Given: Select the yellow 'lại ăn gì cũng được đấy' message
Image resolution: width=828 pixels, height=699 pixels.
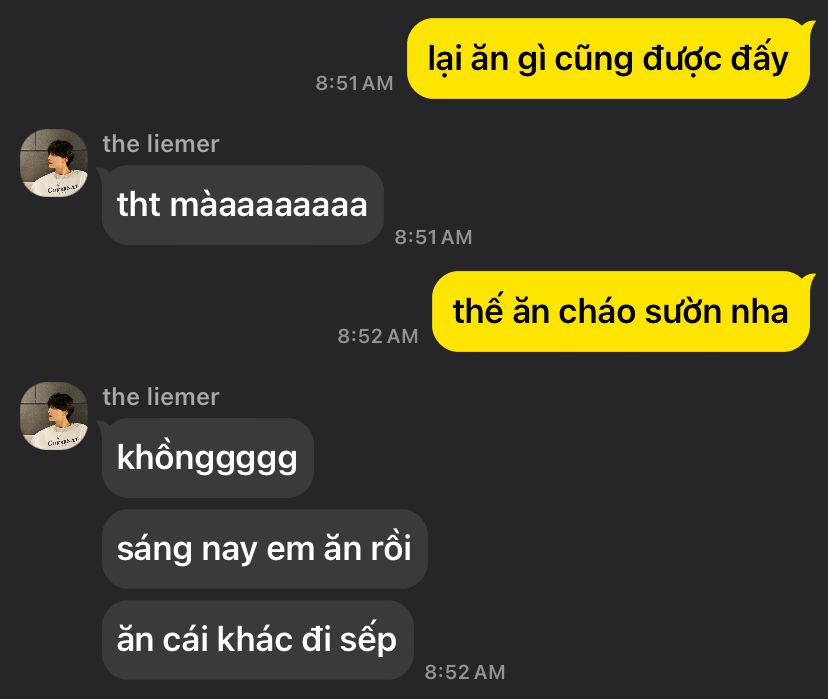Looking at the screenshot, I should click(x=608, y=59).
